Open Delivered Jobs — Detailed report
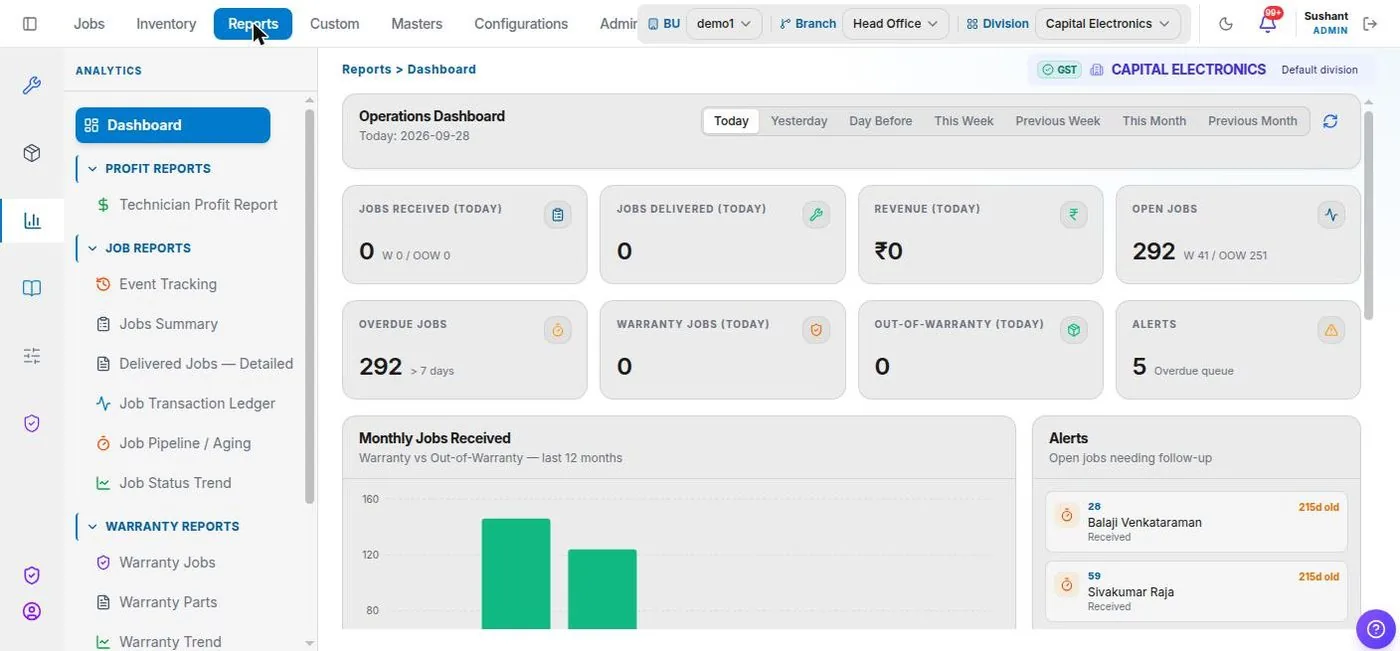The height and width of the screenshot is (651, 1400). (195, 363)
